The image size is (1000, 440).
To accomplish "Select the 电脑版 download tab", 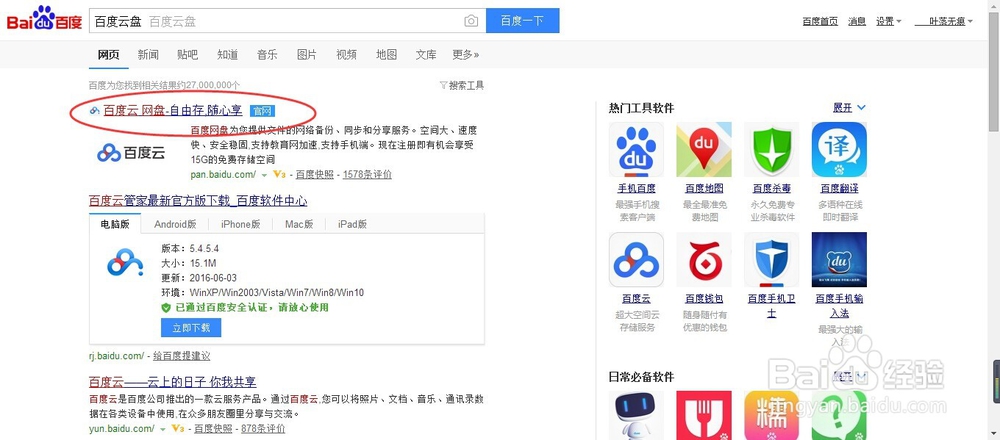I will [x=115, y=224].
